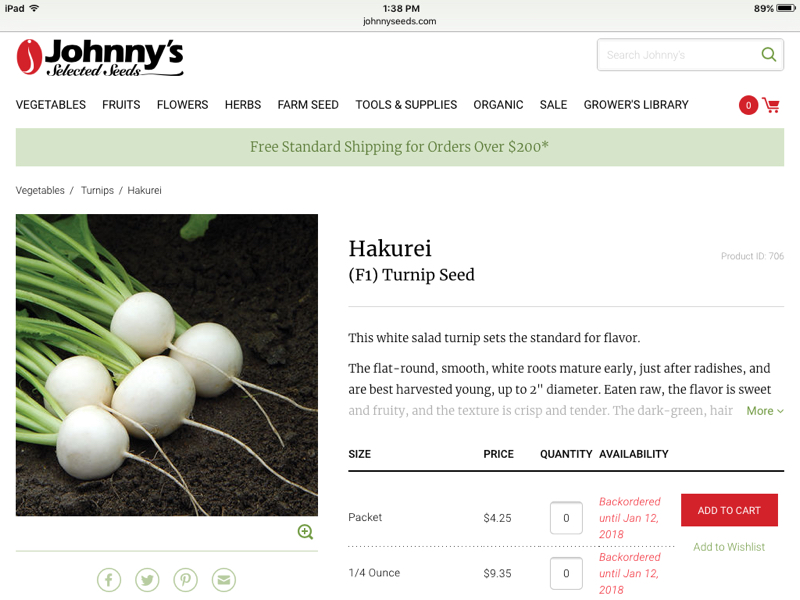Select the Packet quantity box
The image size is (800, 600).
click(x=566, y=518)
